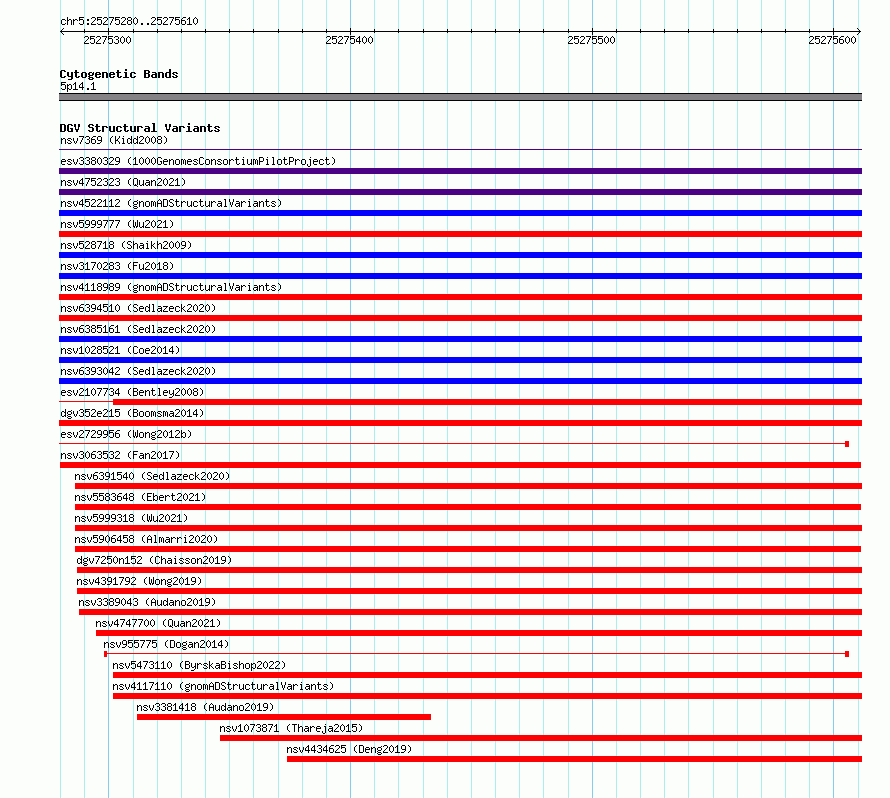
Task: Select nsv5473110 (ByrskaBishop2022) label
Action: tap(199, 665)
